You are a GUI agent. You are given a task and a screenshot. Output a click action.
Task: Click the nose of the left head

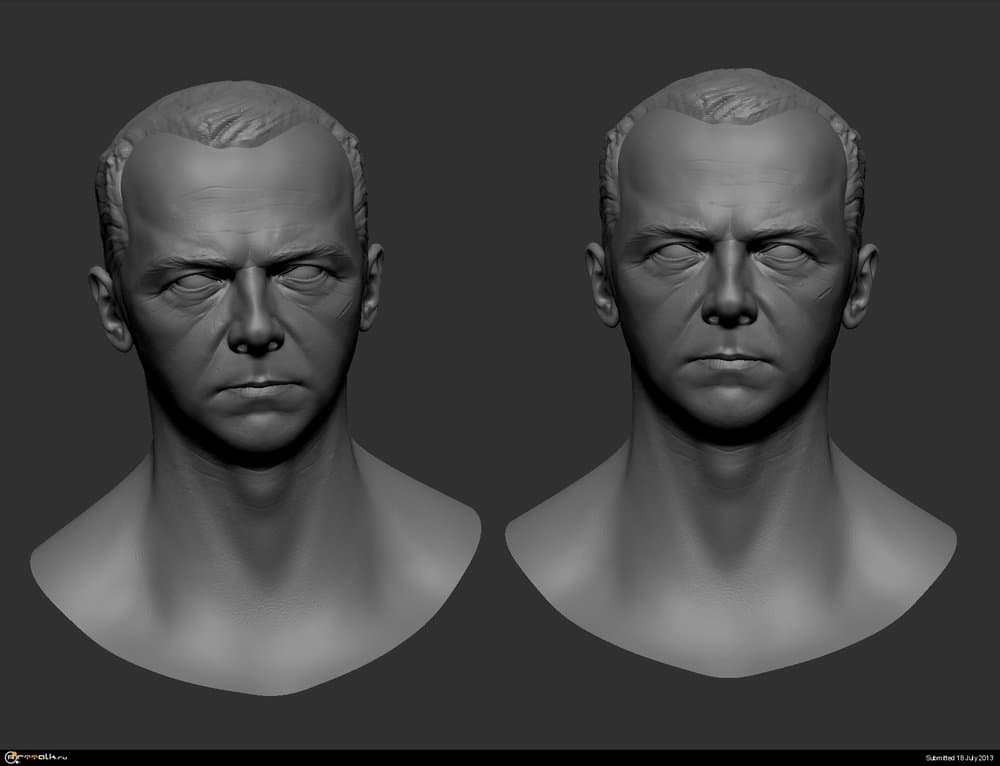(256, 332)
